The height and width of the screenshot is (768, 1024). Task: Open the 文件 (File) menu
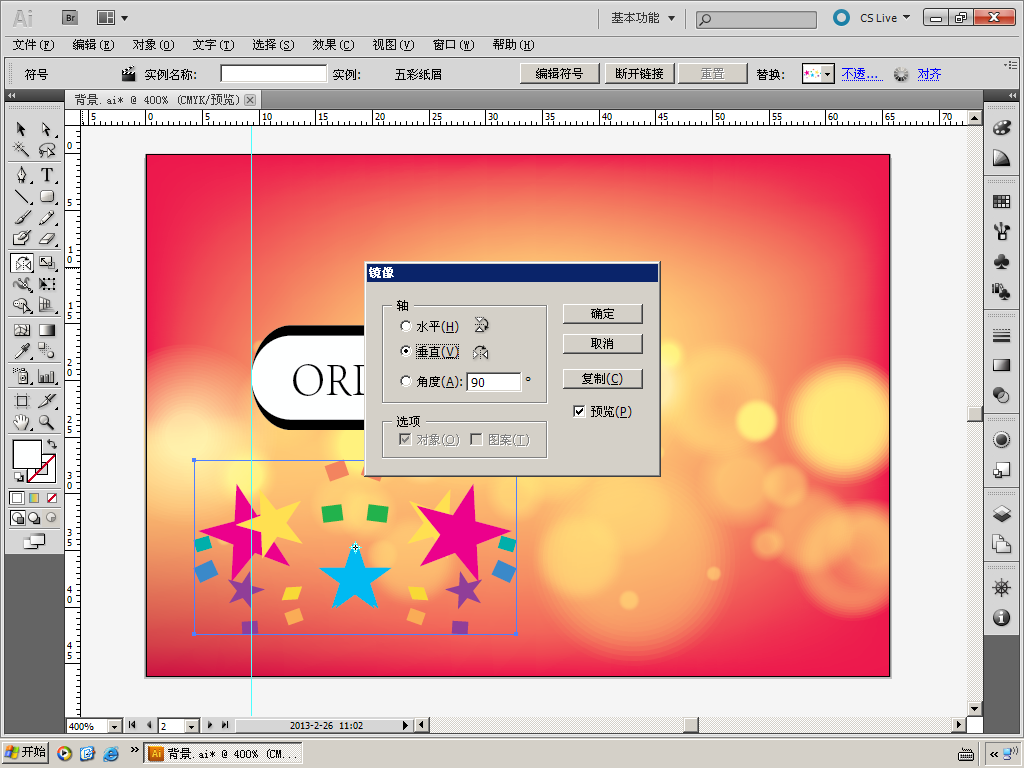pos(33,44)
